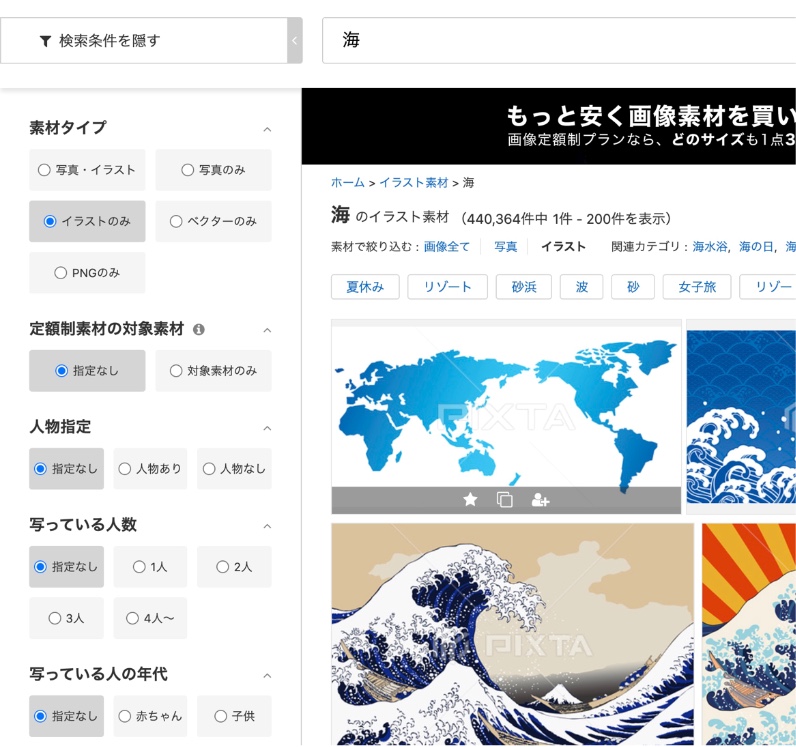Click the 夏休み tag button
This screenshot has width=796, height=747.
pyautogui.click(x=365, y=287)
